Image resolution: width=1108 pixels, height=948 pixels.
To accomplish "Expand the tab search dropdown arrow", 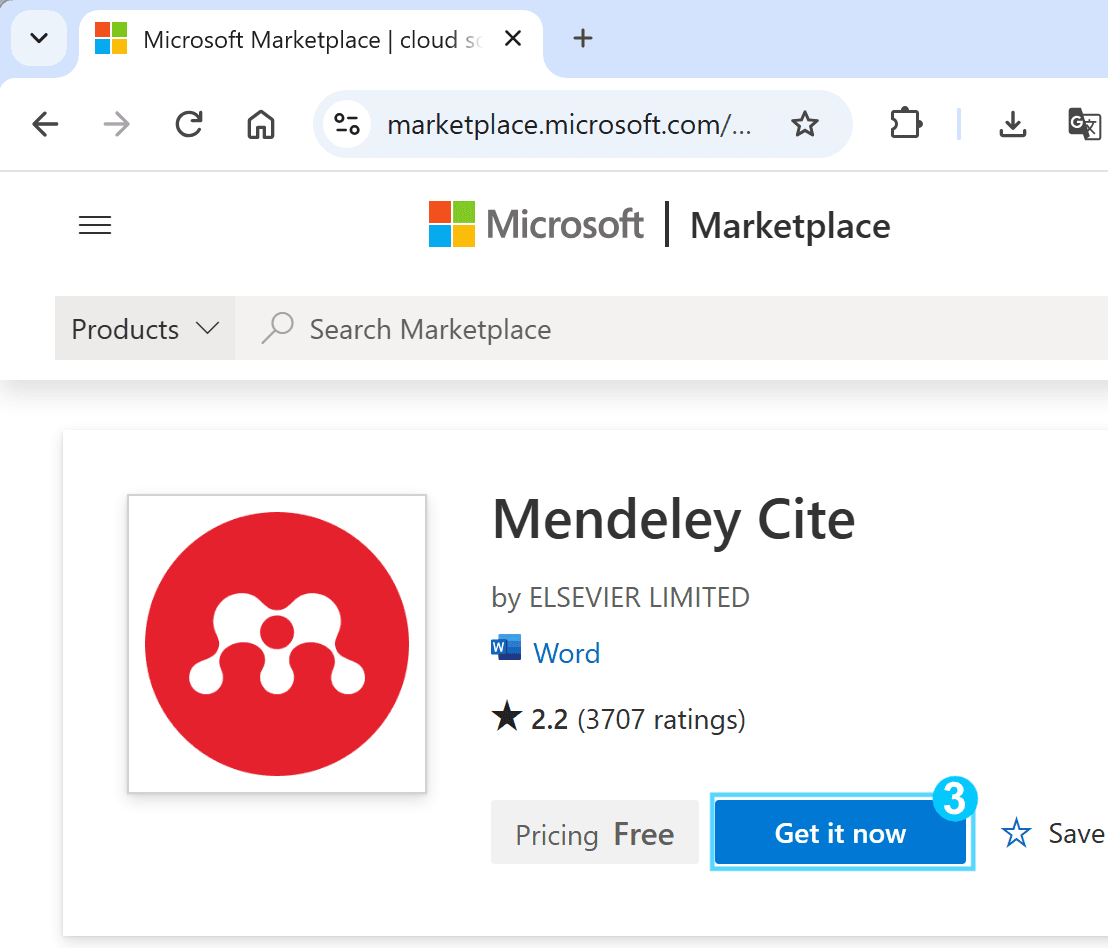I will pos(40,38).
